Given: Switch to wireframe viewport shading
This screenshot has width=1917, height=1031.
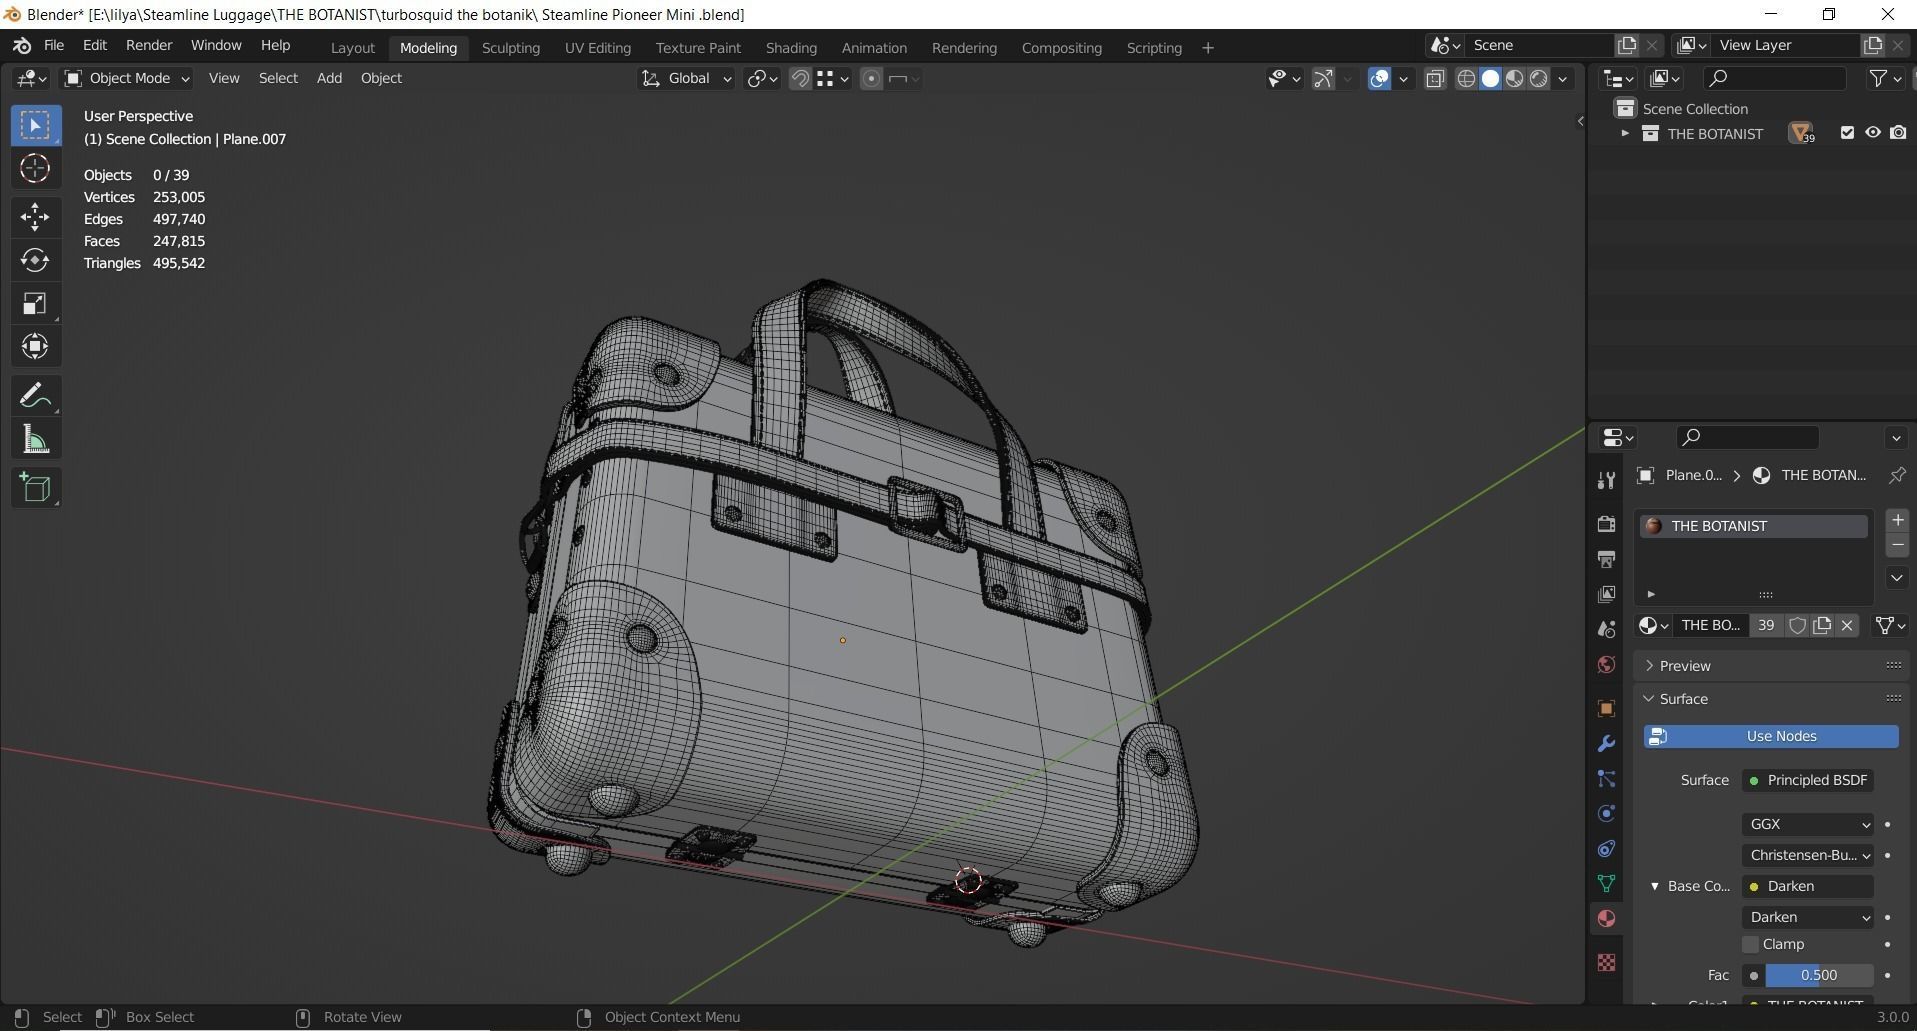Looking at the screenshot, I should click(1466, 79).
